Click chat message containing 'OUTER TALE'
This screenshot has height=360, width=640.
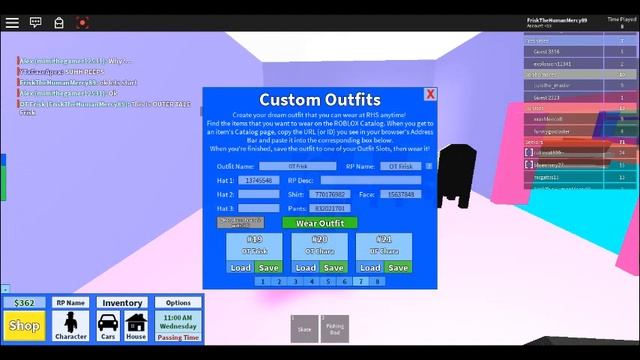tap(104, 108)
